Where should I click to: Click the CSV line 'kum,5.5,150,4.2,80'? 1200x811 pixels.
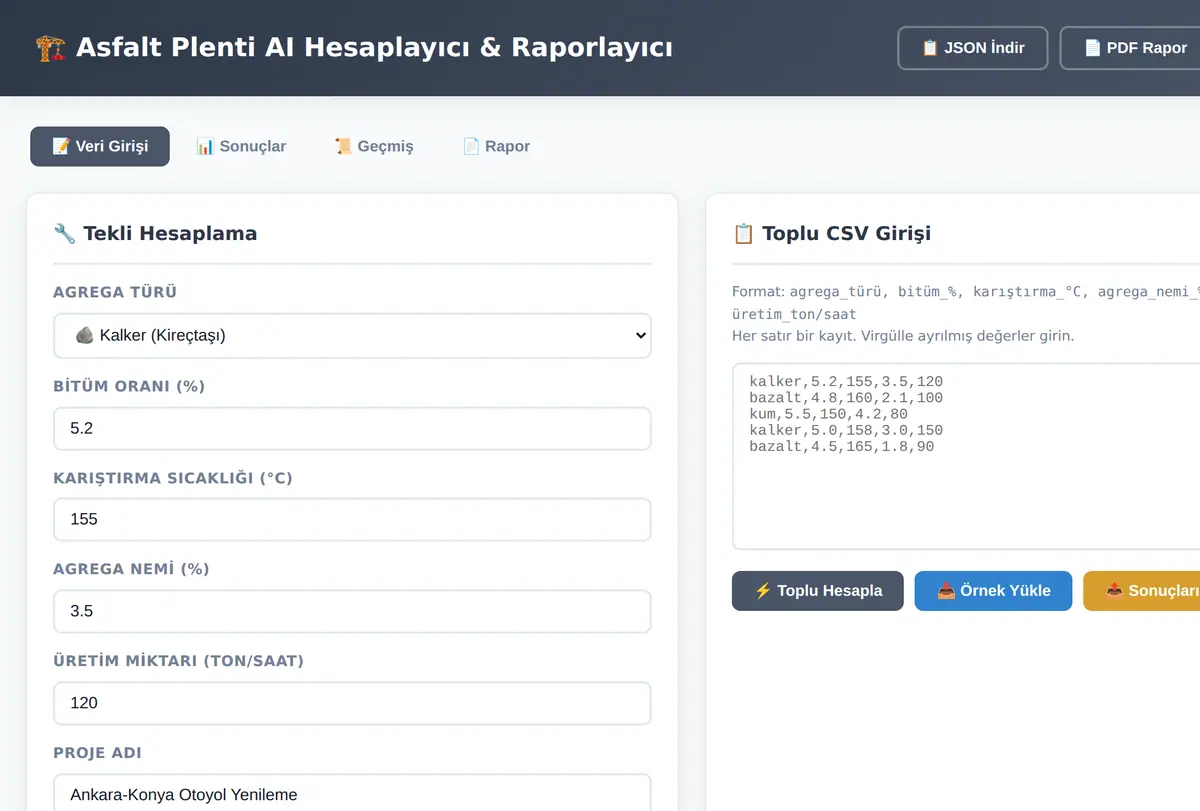point(828,414)
